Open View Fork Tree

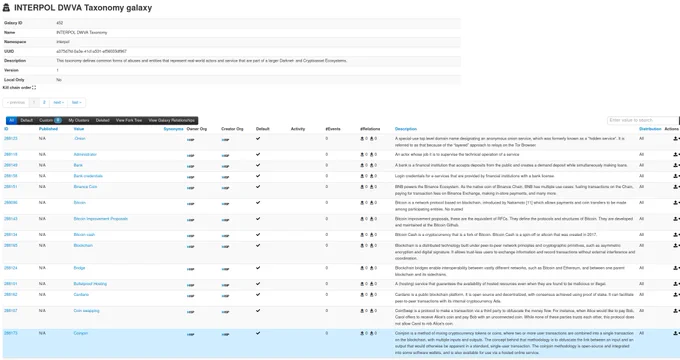[x=129, y=120]
